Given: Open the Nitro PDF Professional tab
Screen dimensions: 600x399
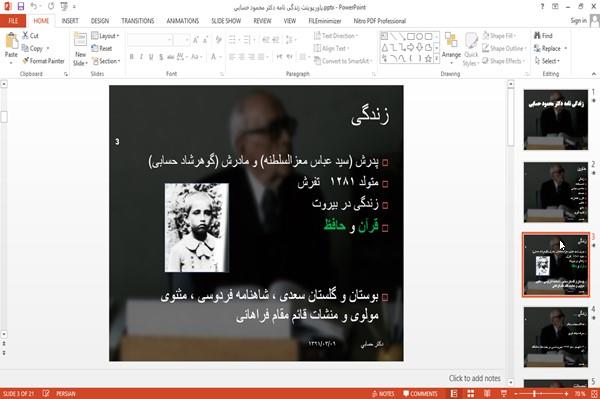Looking at the screenshot, I should [380, 21].
